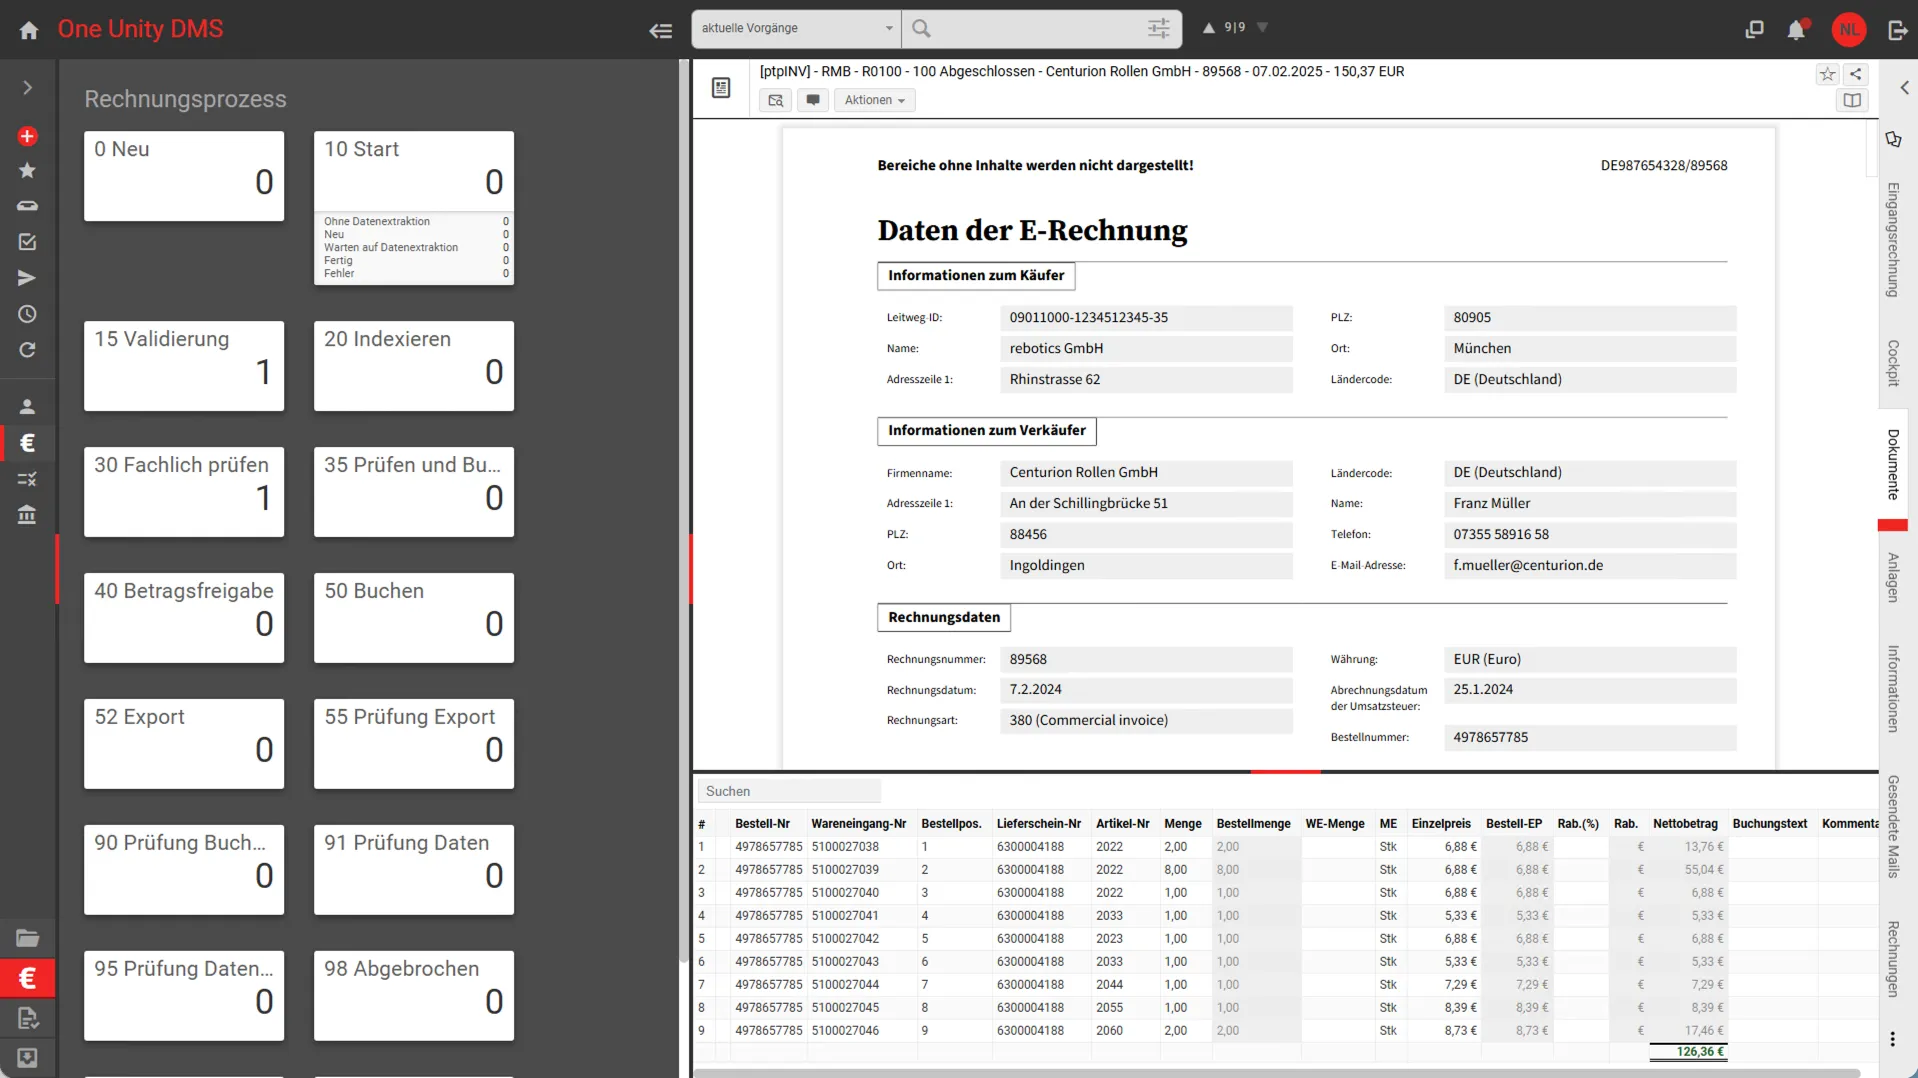
Task: Click the red plus new item icon
Action: [28, 136]
